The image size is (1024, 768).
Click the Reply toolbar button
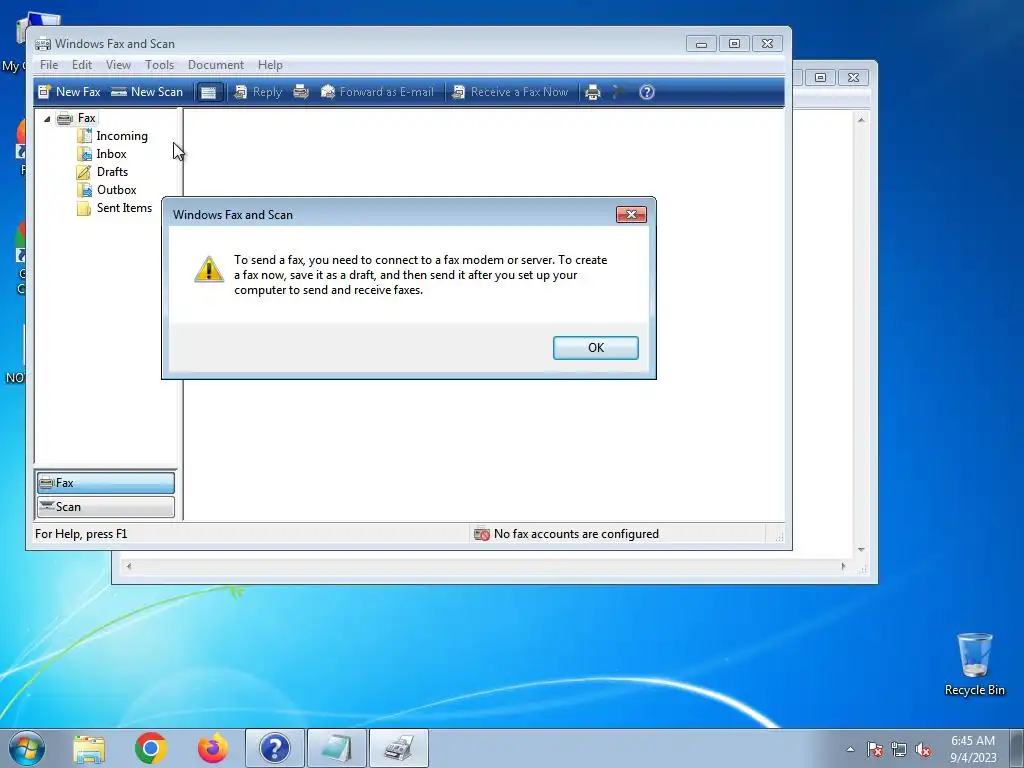(x=259, y=92)
